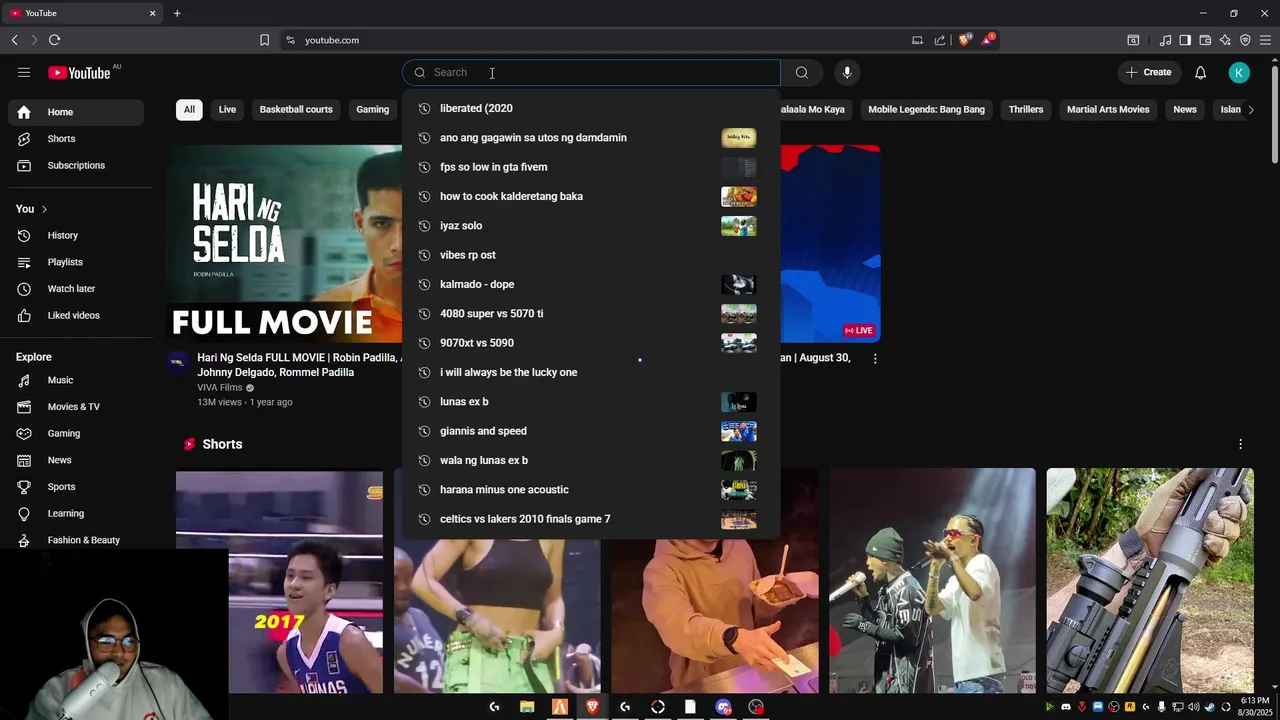Select the Thrillers chip
This screenshot has height=720, width=1280.
1026,109
